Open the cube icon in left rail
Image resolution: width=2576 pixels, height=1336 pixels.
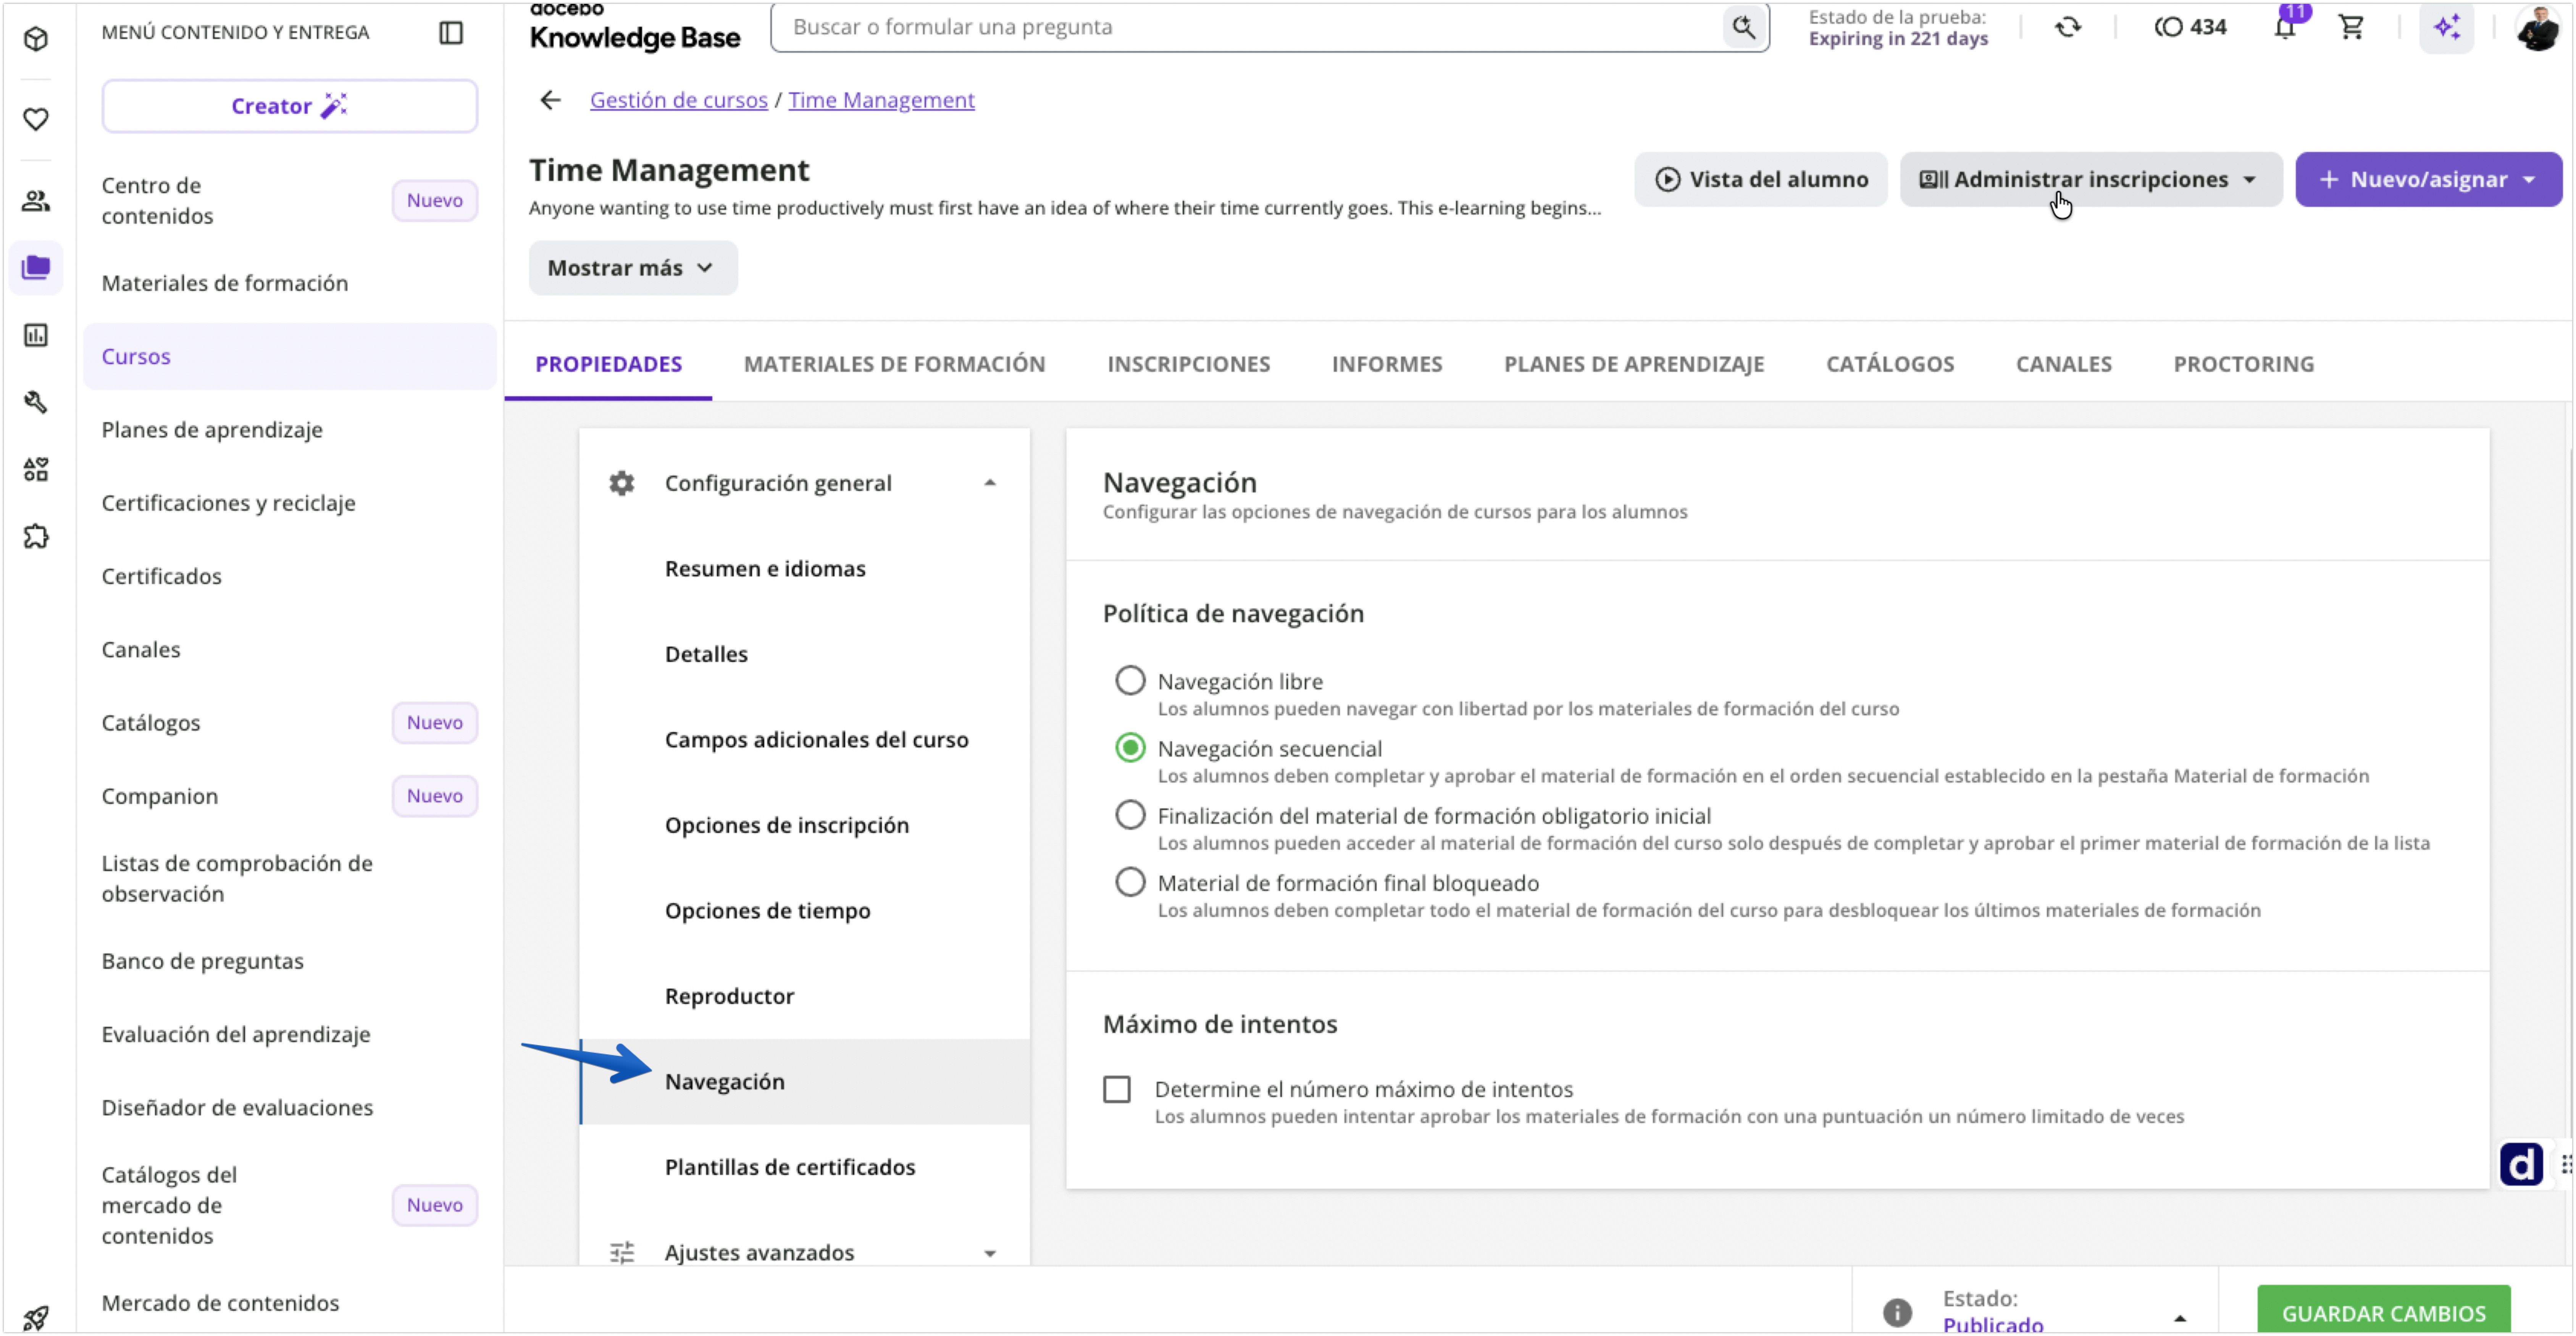36,39
